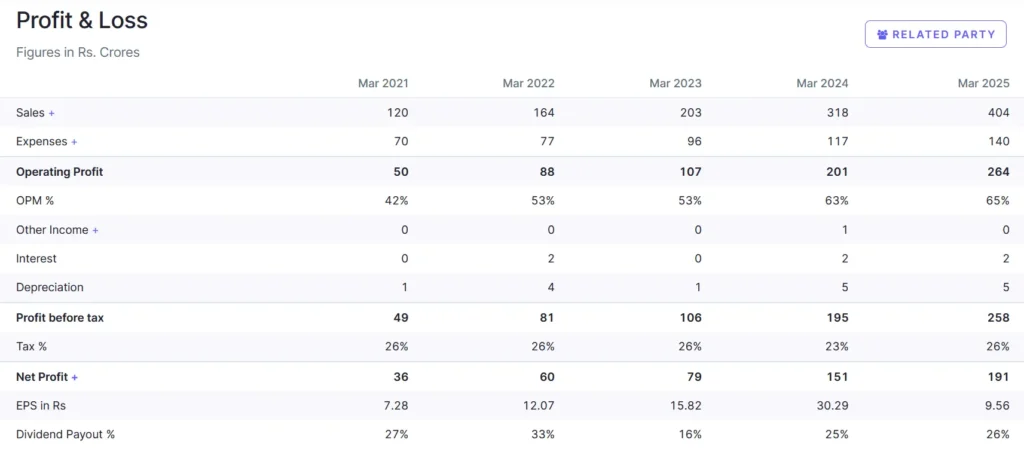The image size is (1024, 452).
Task: Click the Mar 2025 Net Profit value 191
Action: point(999,377)
